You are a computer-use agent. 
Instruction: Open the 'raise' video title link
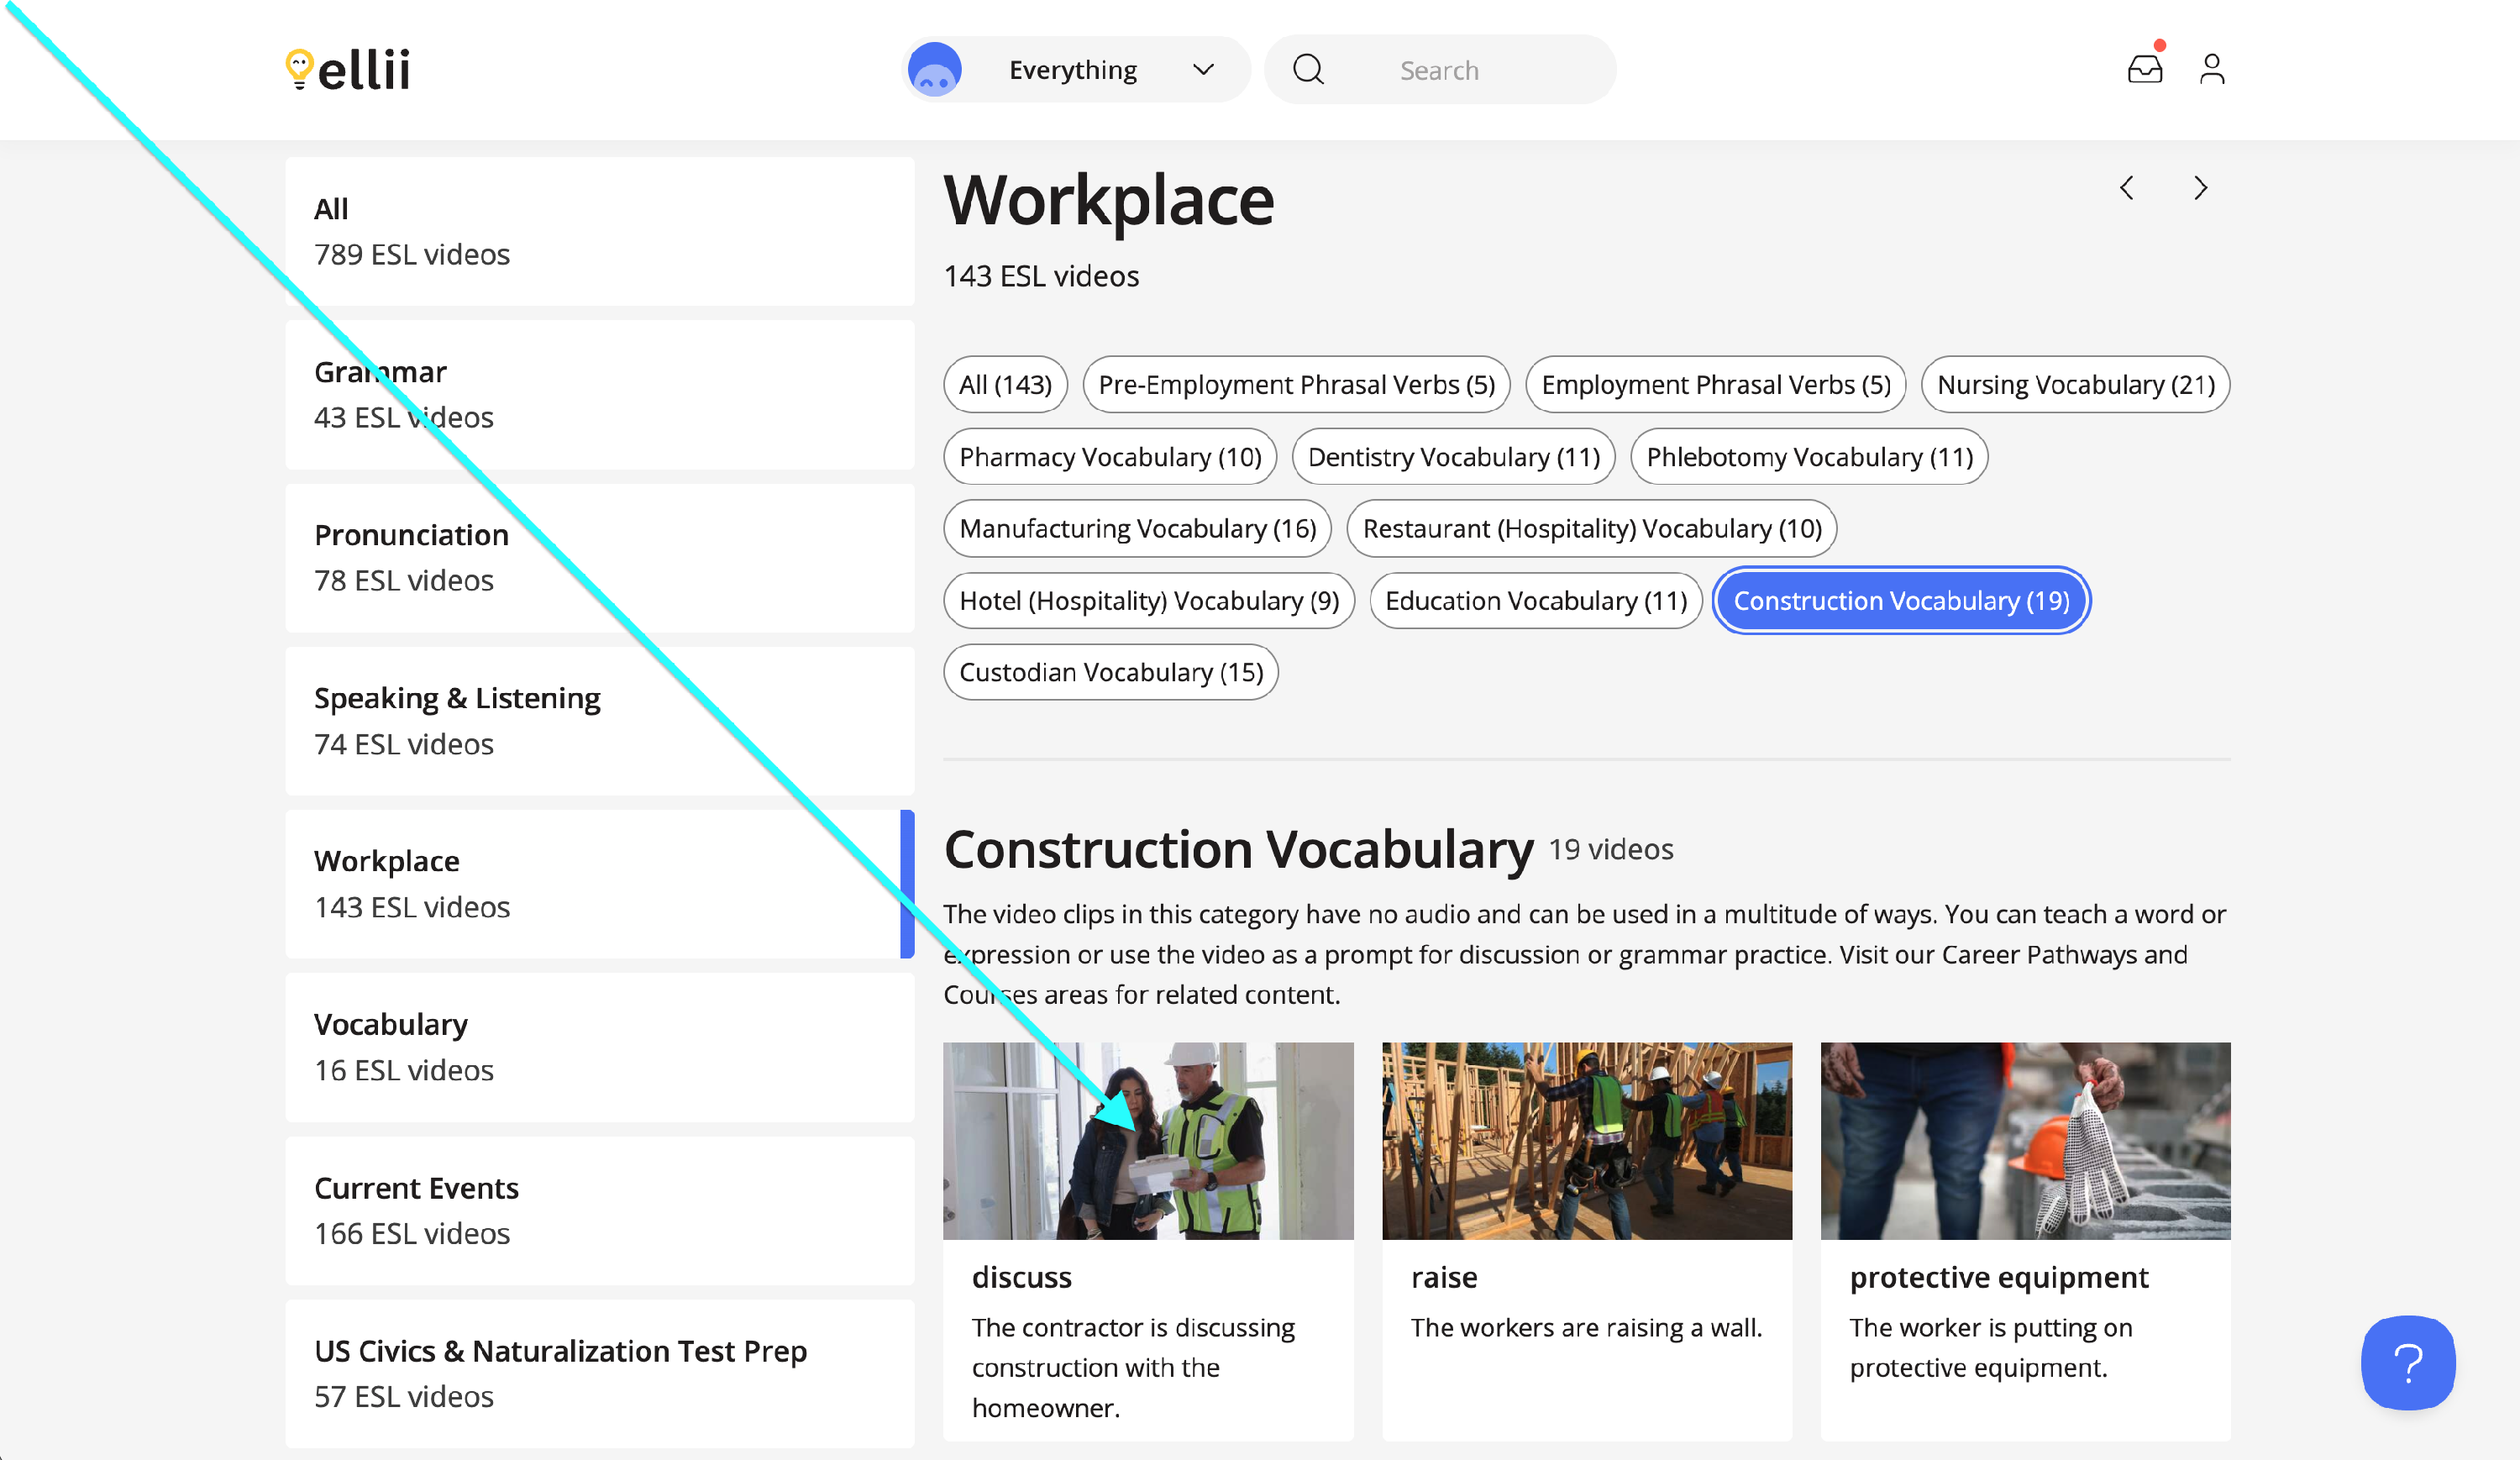(x=1443, y=1277)
